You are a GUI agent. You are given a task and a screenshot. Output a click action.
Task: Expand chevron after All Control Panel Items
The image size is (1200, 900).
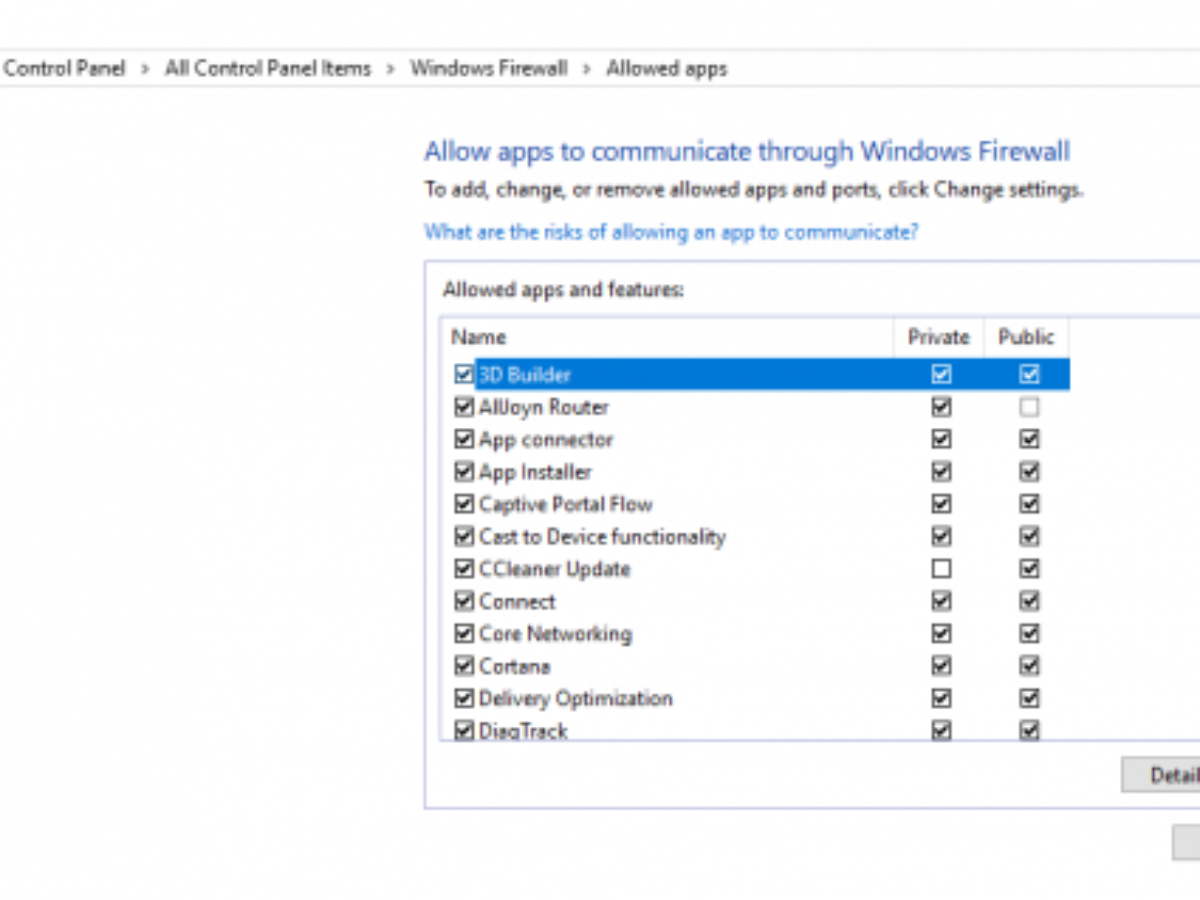(x=391, y=69)
